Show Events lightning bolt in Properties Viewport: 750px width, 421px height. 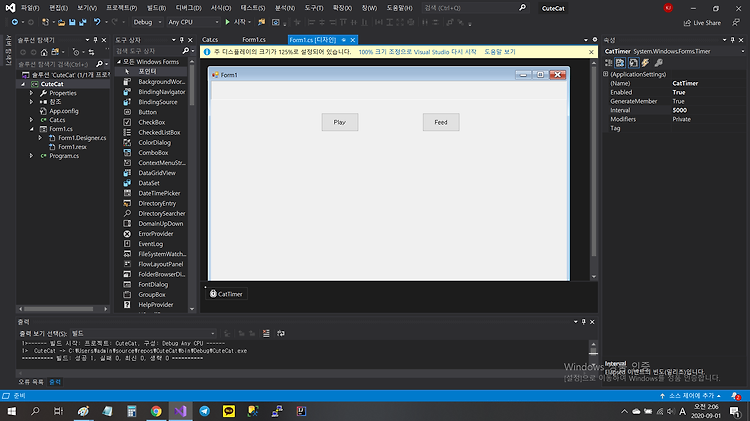[645, 63]
